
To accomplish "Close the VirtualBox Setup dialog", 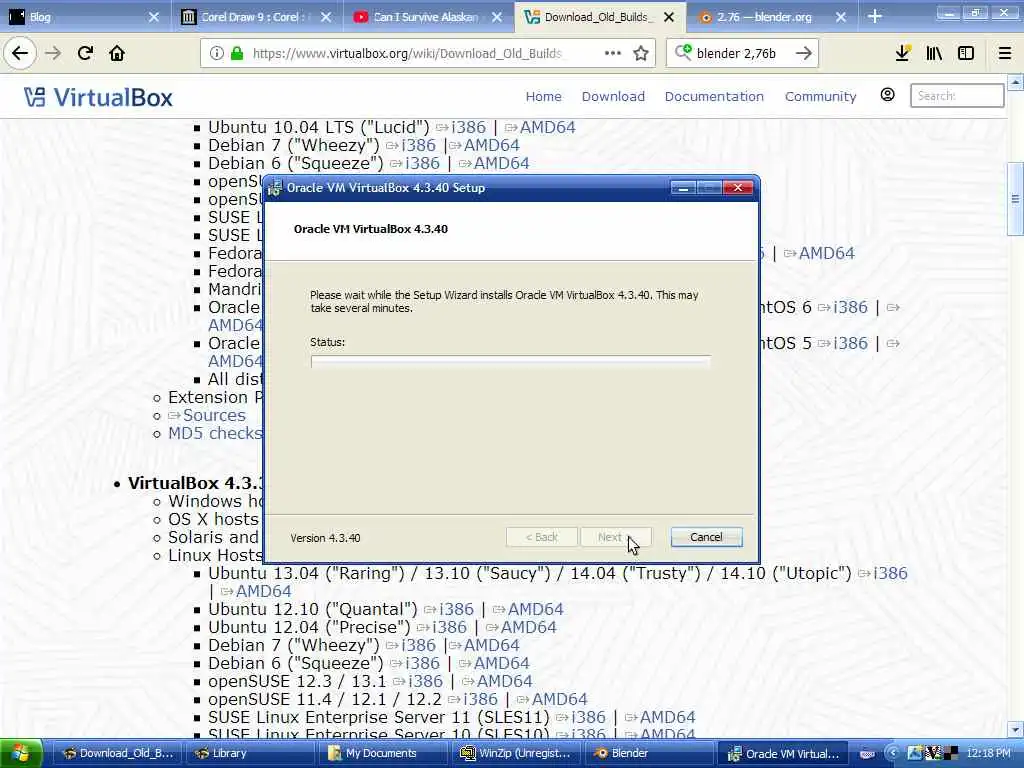I will 738,188.
